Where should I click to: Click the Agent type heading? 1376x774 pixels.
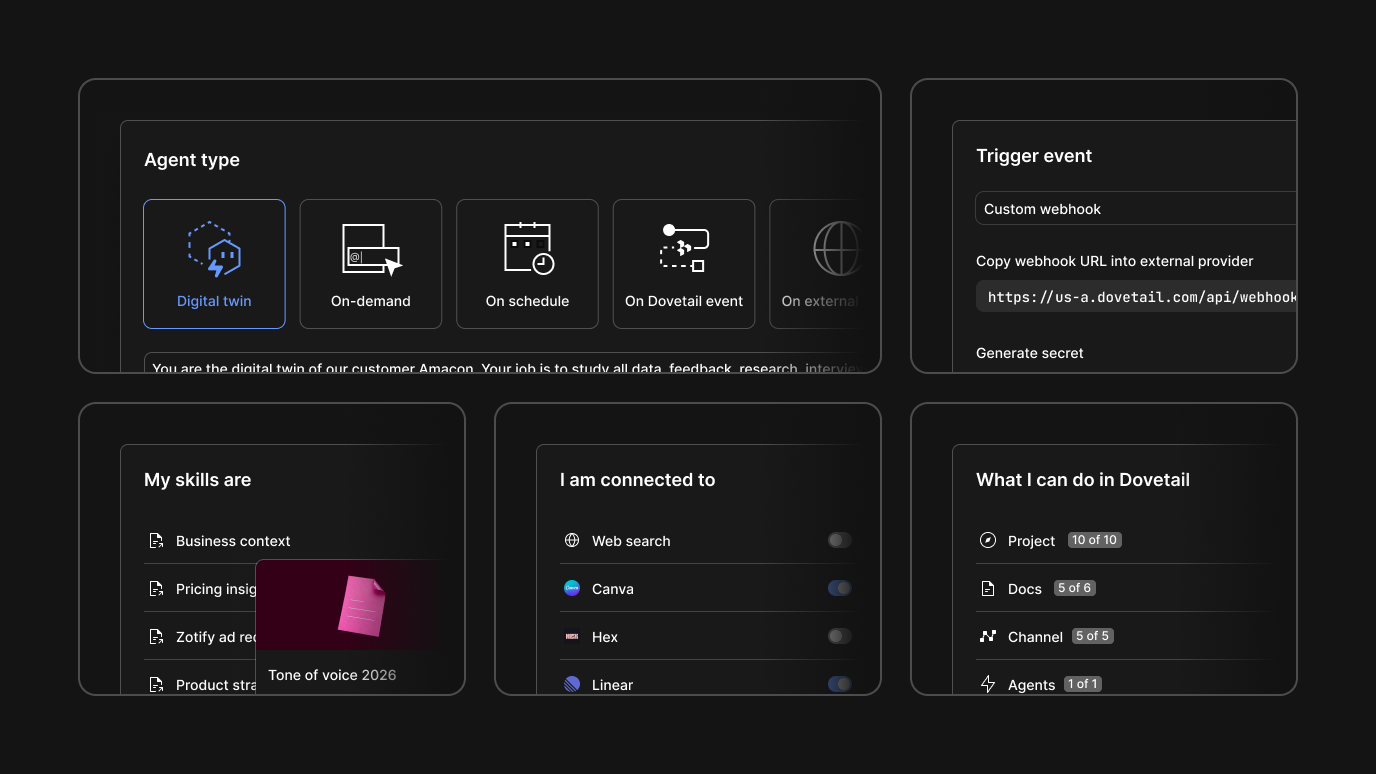(x=192, y=160)
